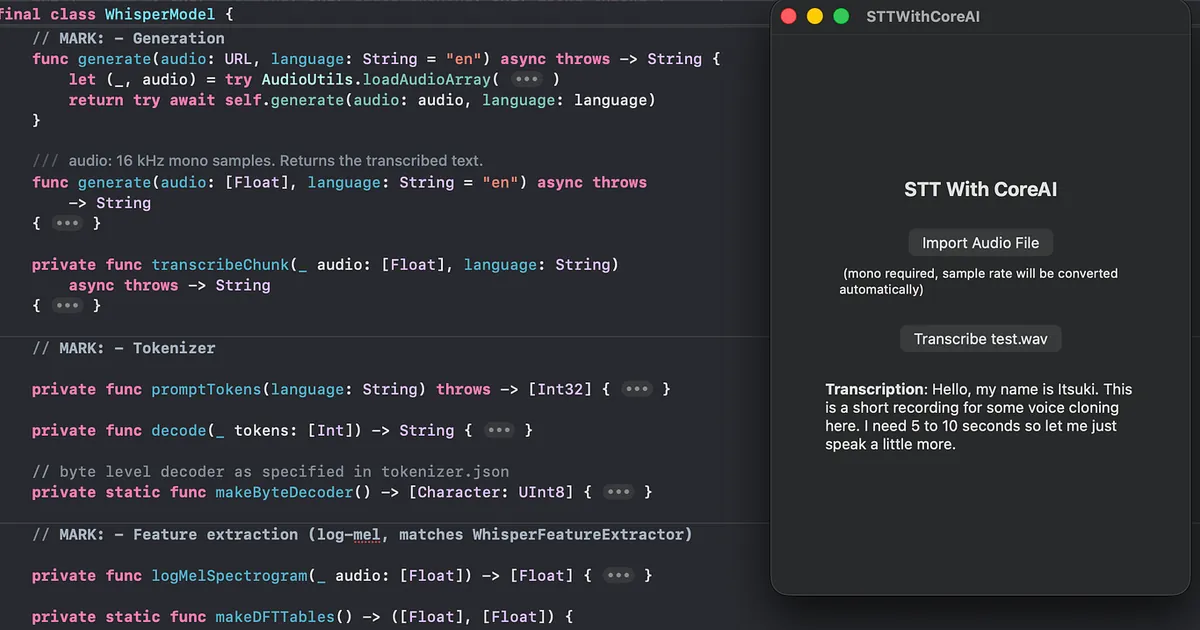Click the 'return try await self.generate' line
Screen dimensions: 1200x630
362,100
